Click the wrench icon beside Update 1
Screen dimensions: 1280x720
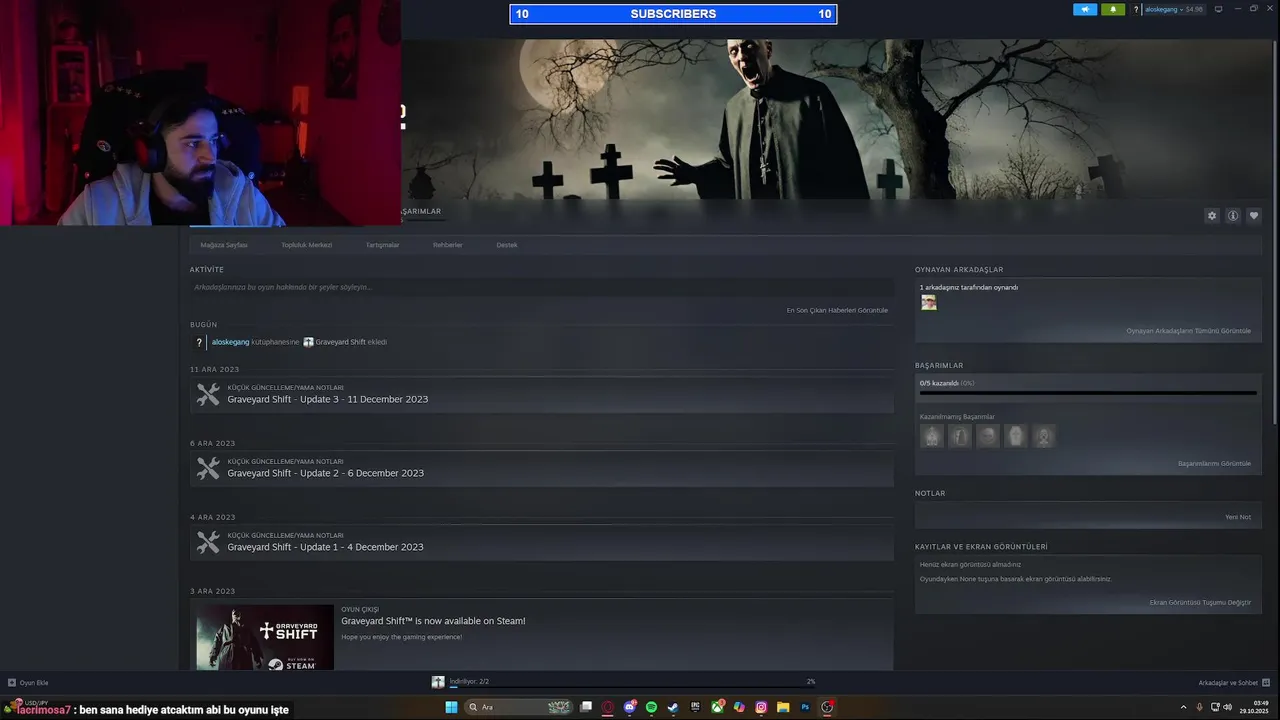(208, 543)
